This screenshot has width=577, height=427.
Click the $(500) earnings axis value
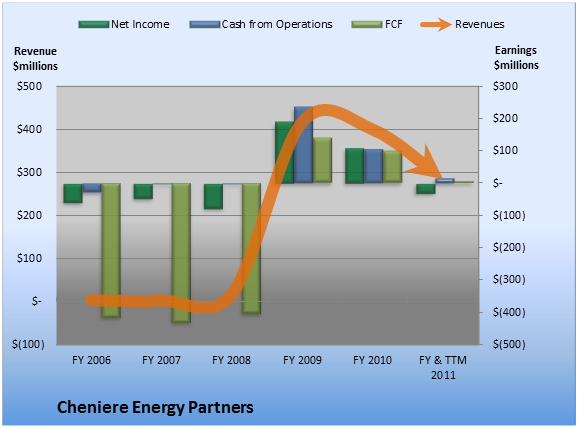[x=509, y=344]
